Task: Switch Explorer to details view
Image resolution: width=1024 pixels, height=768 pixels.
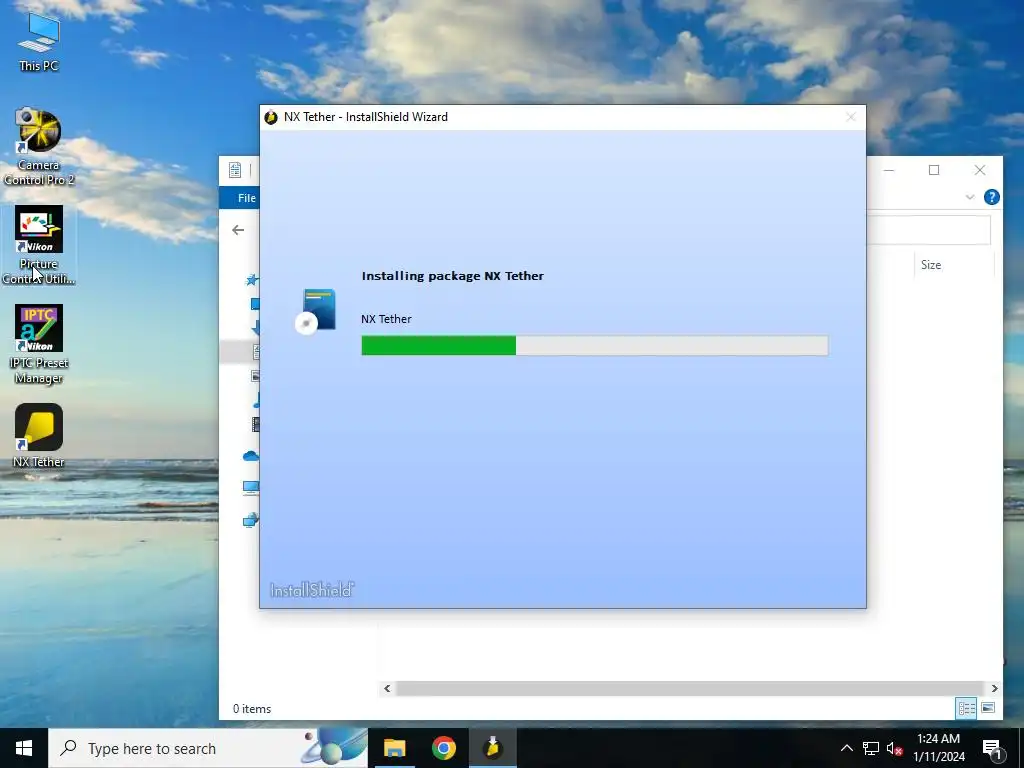Action: tap(967, 708)
